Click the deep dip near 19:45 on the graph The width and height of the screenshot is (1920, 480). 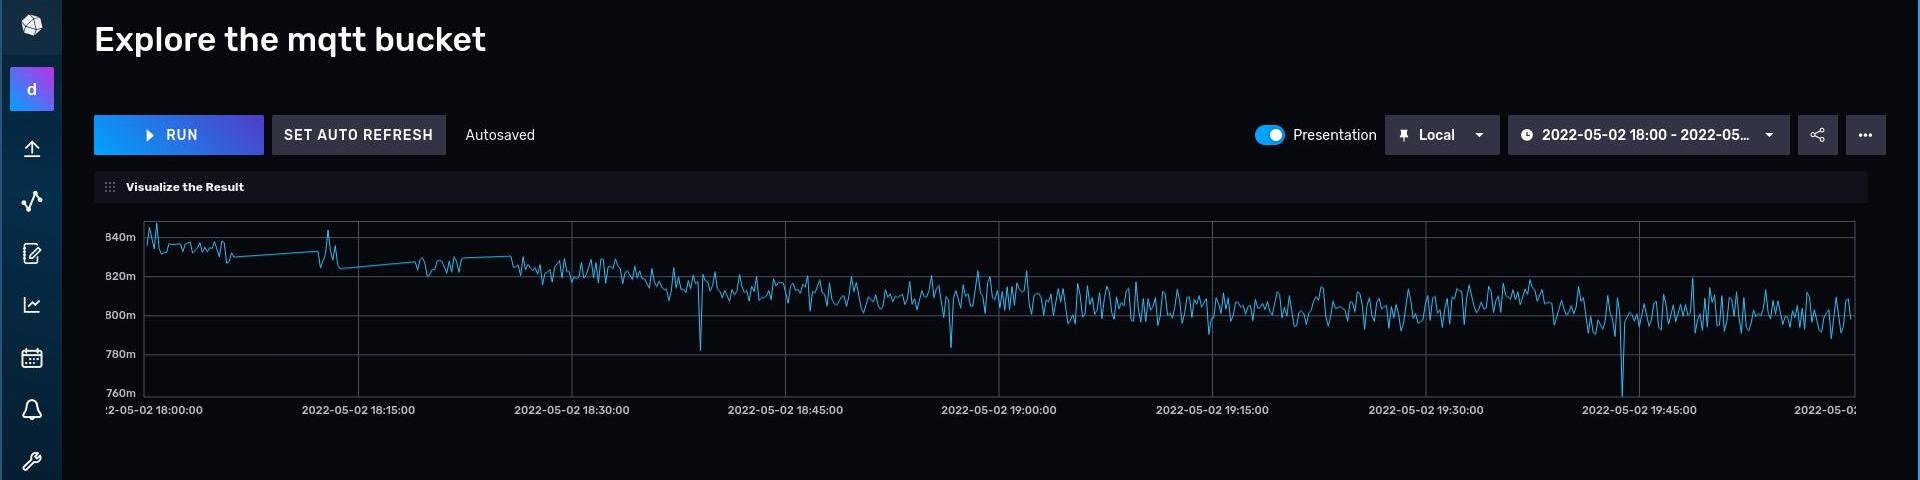(x=1622, y=380)
